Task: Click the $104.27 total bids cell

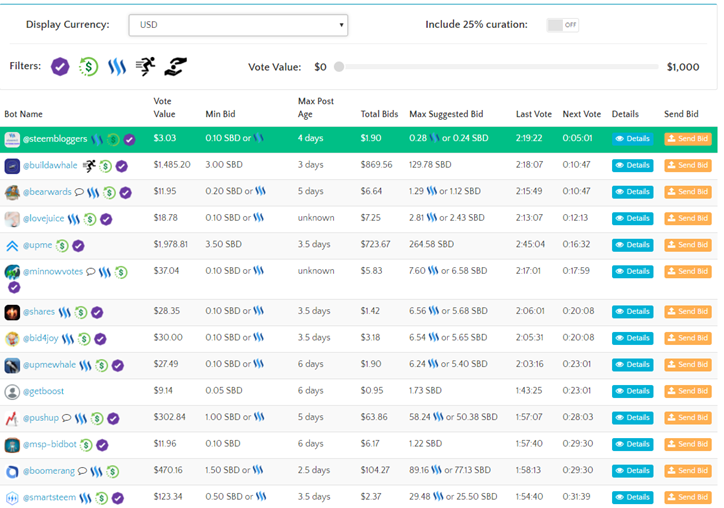Action: (375, 470)
